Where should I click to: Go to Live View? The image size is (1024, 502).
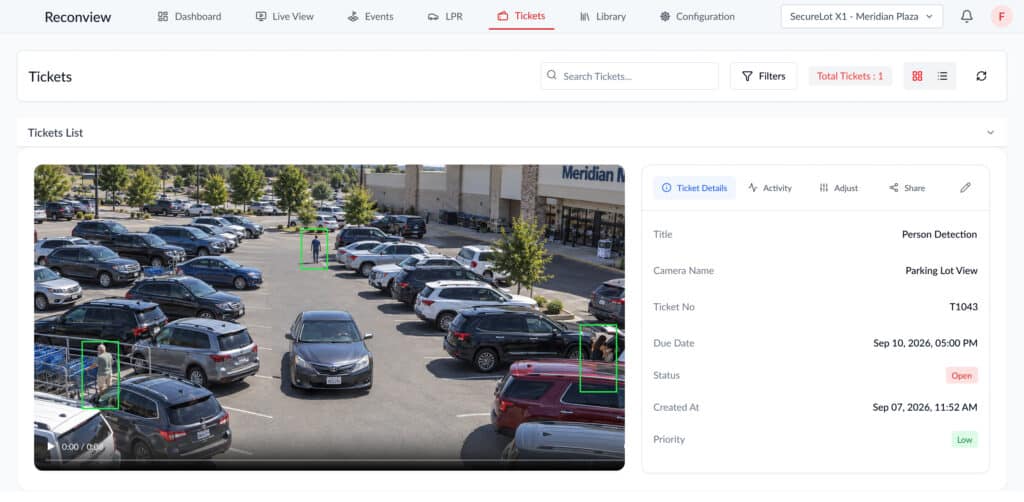[x=285, y=16]
